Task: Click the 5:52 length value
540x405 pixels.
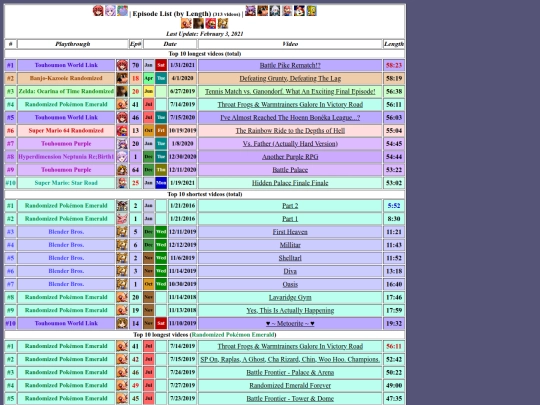Action: [x=394, y=206]
